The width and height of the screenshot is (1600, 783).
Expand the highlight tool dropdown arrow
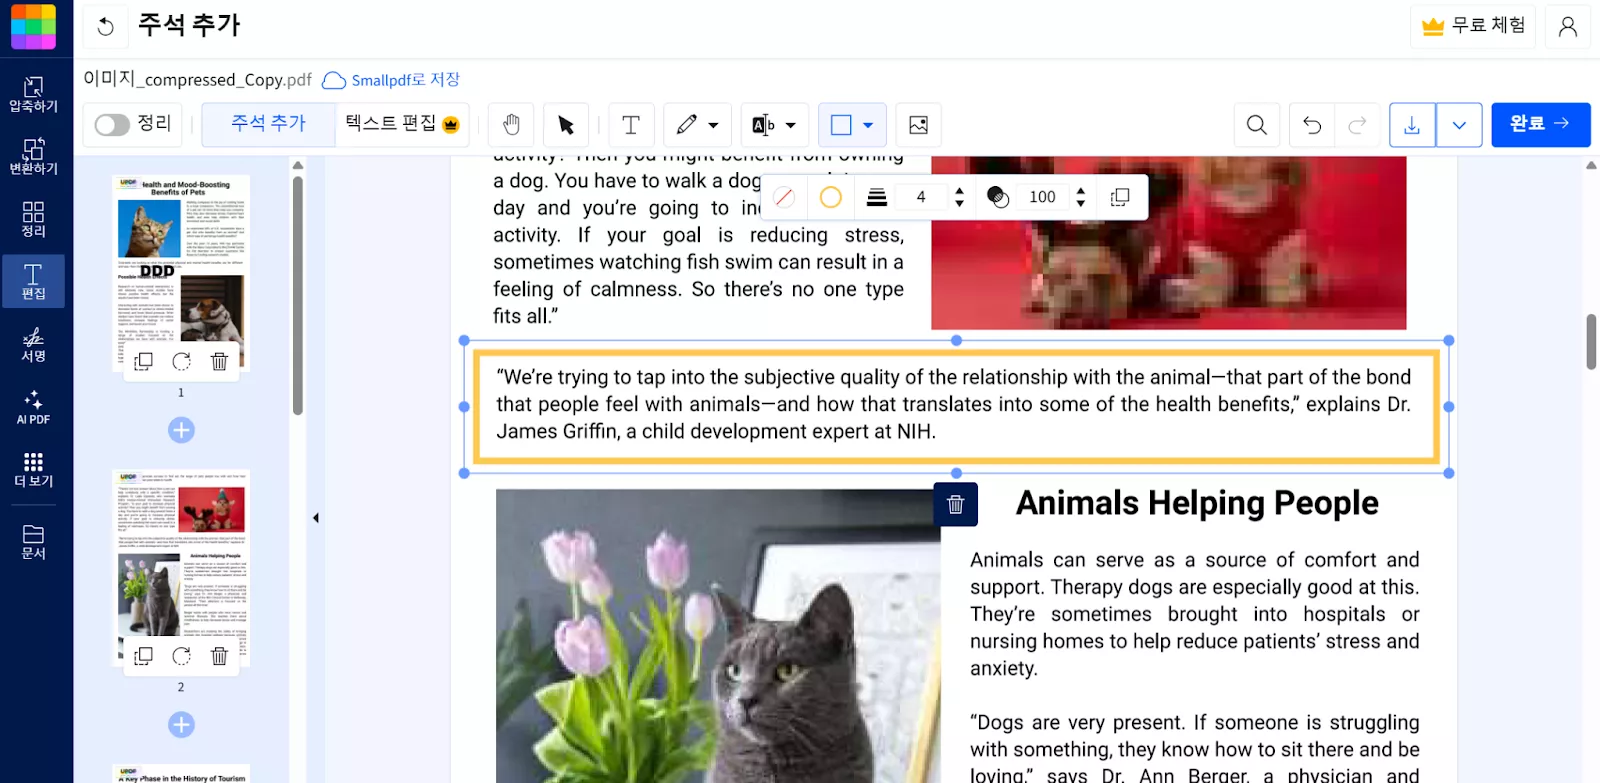pos(791,125)
